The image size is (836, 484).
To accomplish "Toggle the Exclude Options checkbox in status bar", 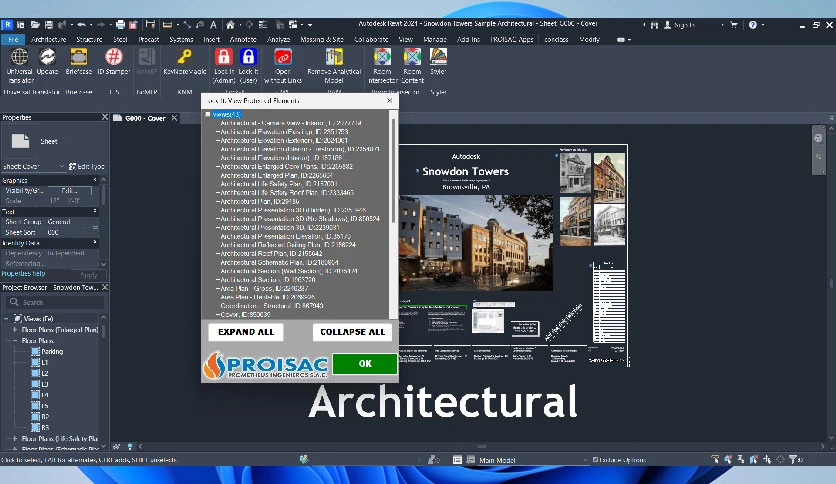I will click(596, 459).
